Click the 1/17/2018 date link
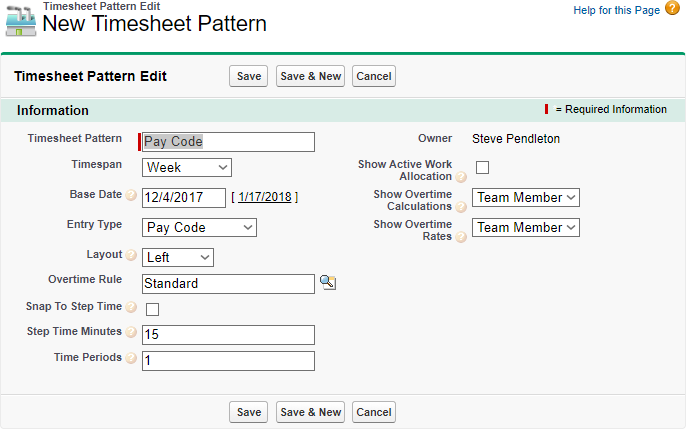 point(265,197)
